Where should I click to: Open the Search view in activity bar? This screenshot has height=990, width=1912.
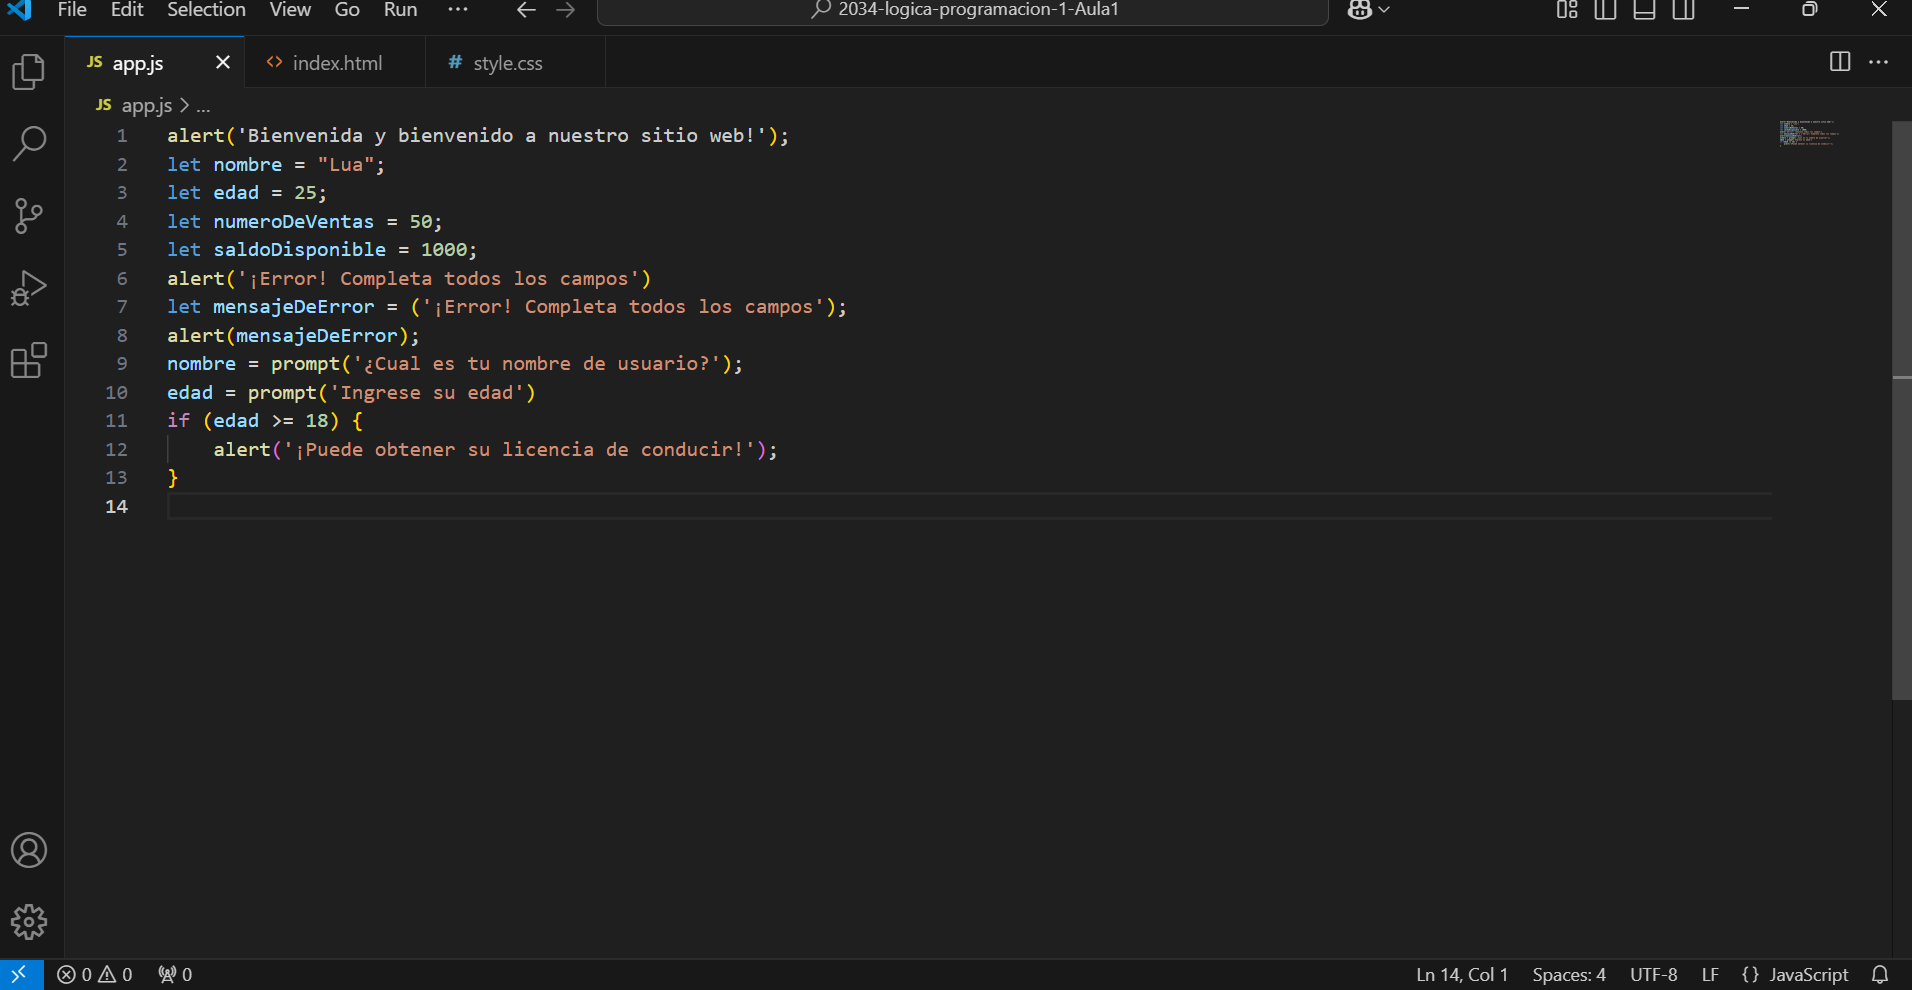(x=29, y=144)
